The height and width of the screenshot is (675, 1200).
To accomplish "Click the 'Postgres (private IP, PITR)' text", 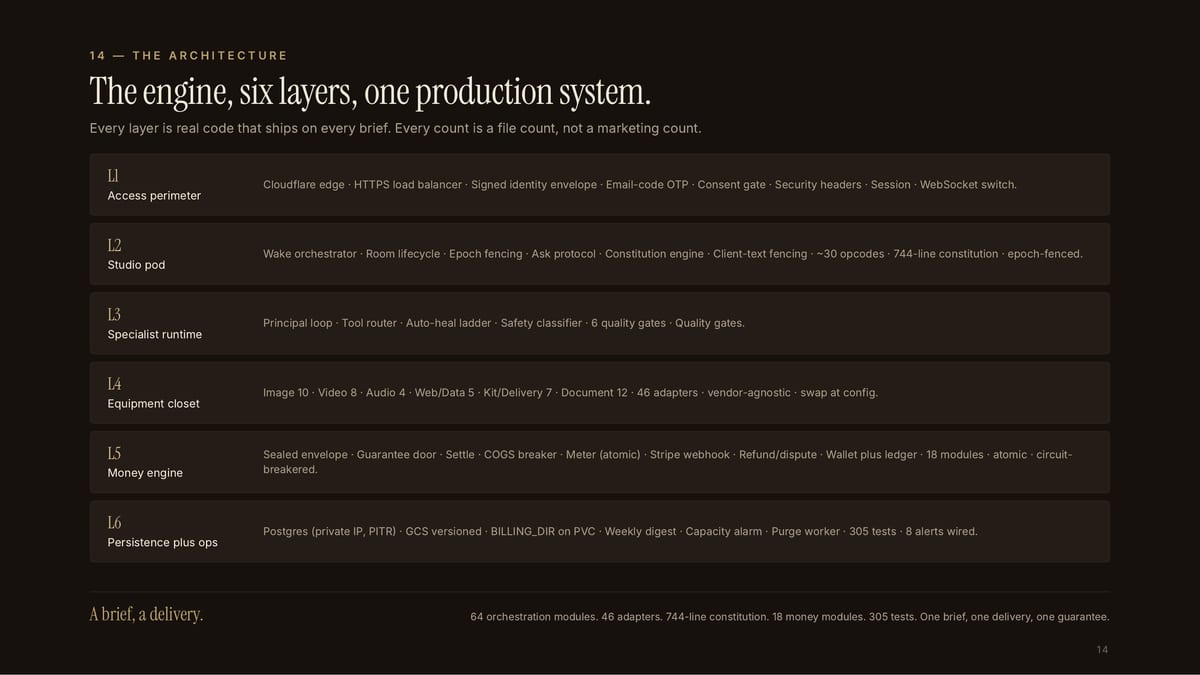I will pyautogui.click(x=330, y=531).
